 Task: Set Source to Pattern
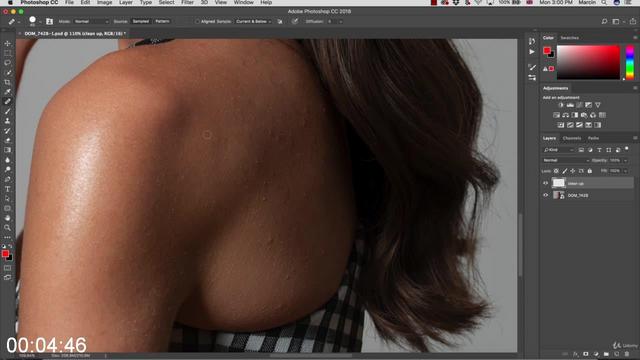(162, 21)
